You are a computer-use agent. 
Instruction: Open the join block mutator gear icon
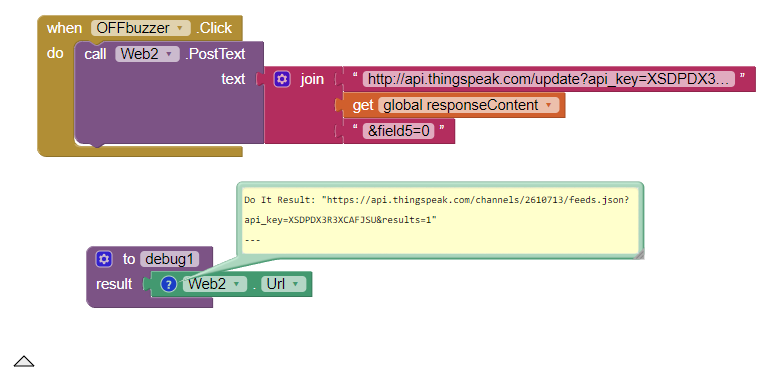click(x=282, y=79)
